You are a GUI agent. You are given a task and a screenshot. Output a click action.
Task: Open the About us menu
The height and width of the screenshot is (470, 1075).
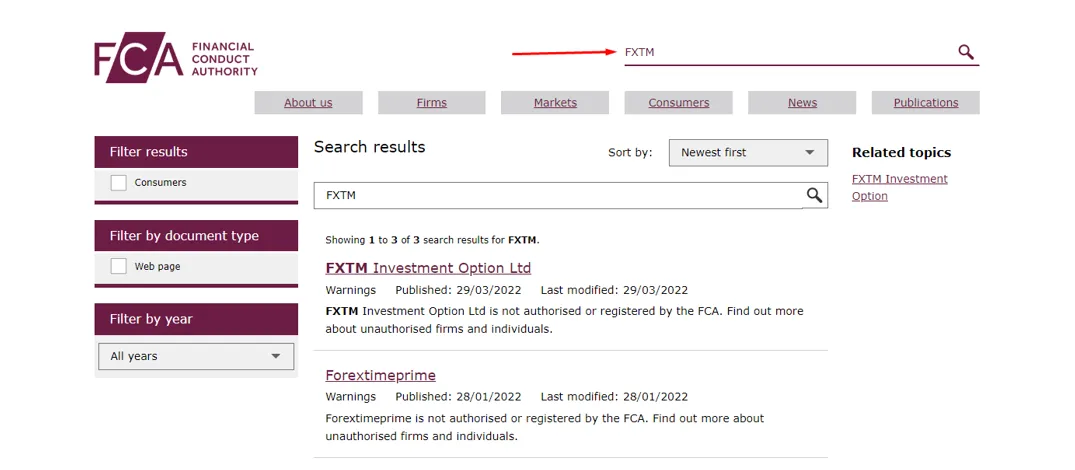click(x=309, y=103)
